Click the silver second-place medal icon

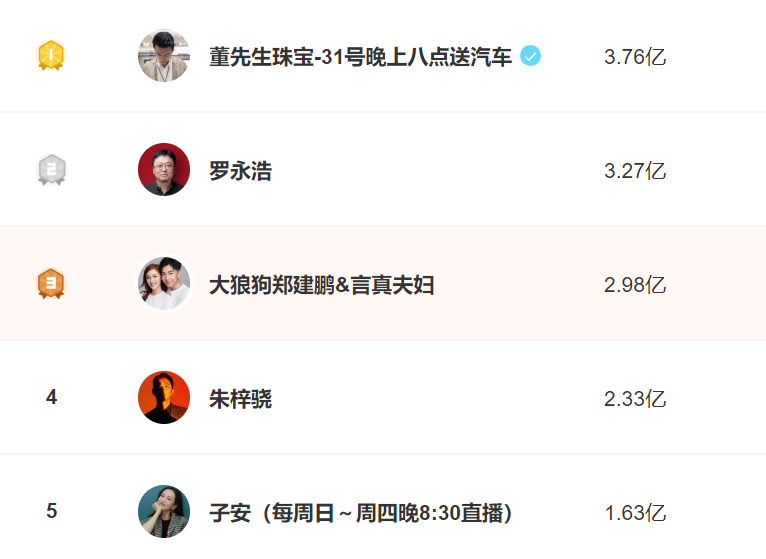coord(51,170)
